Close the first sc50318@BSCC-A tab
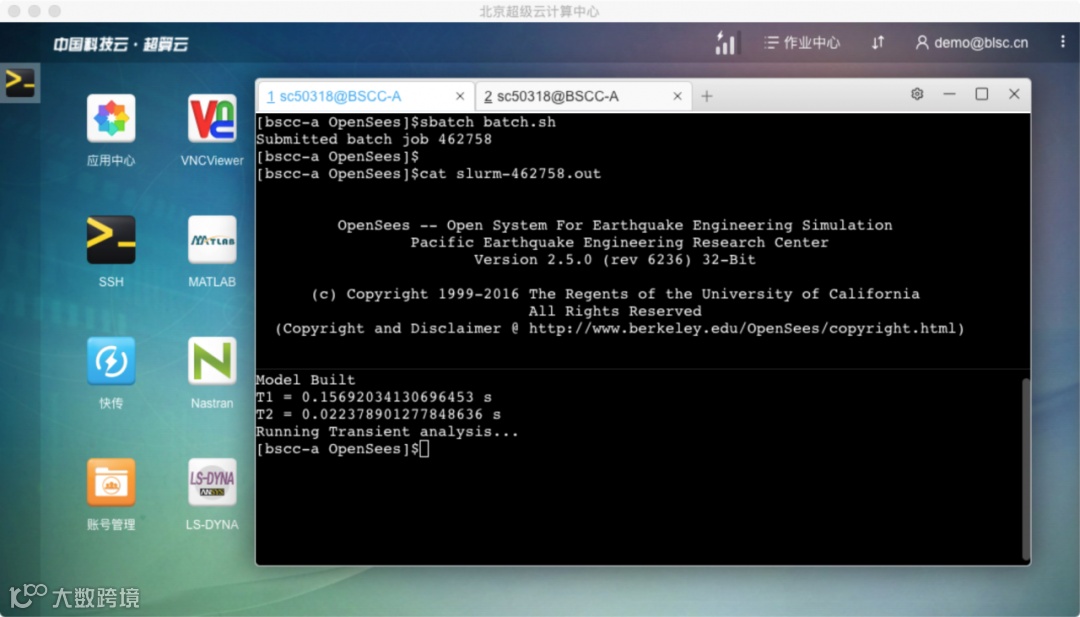The width and height of the screenshot is (1080, 617). pyautogui.click(x=460, y=96)
